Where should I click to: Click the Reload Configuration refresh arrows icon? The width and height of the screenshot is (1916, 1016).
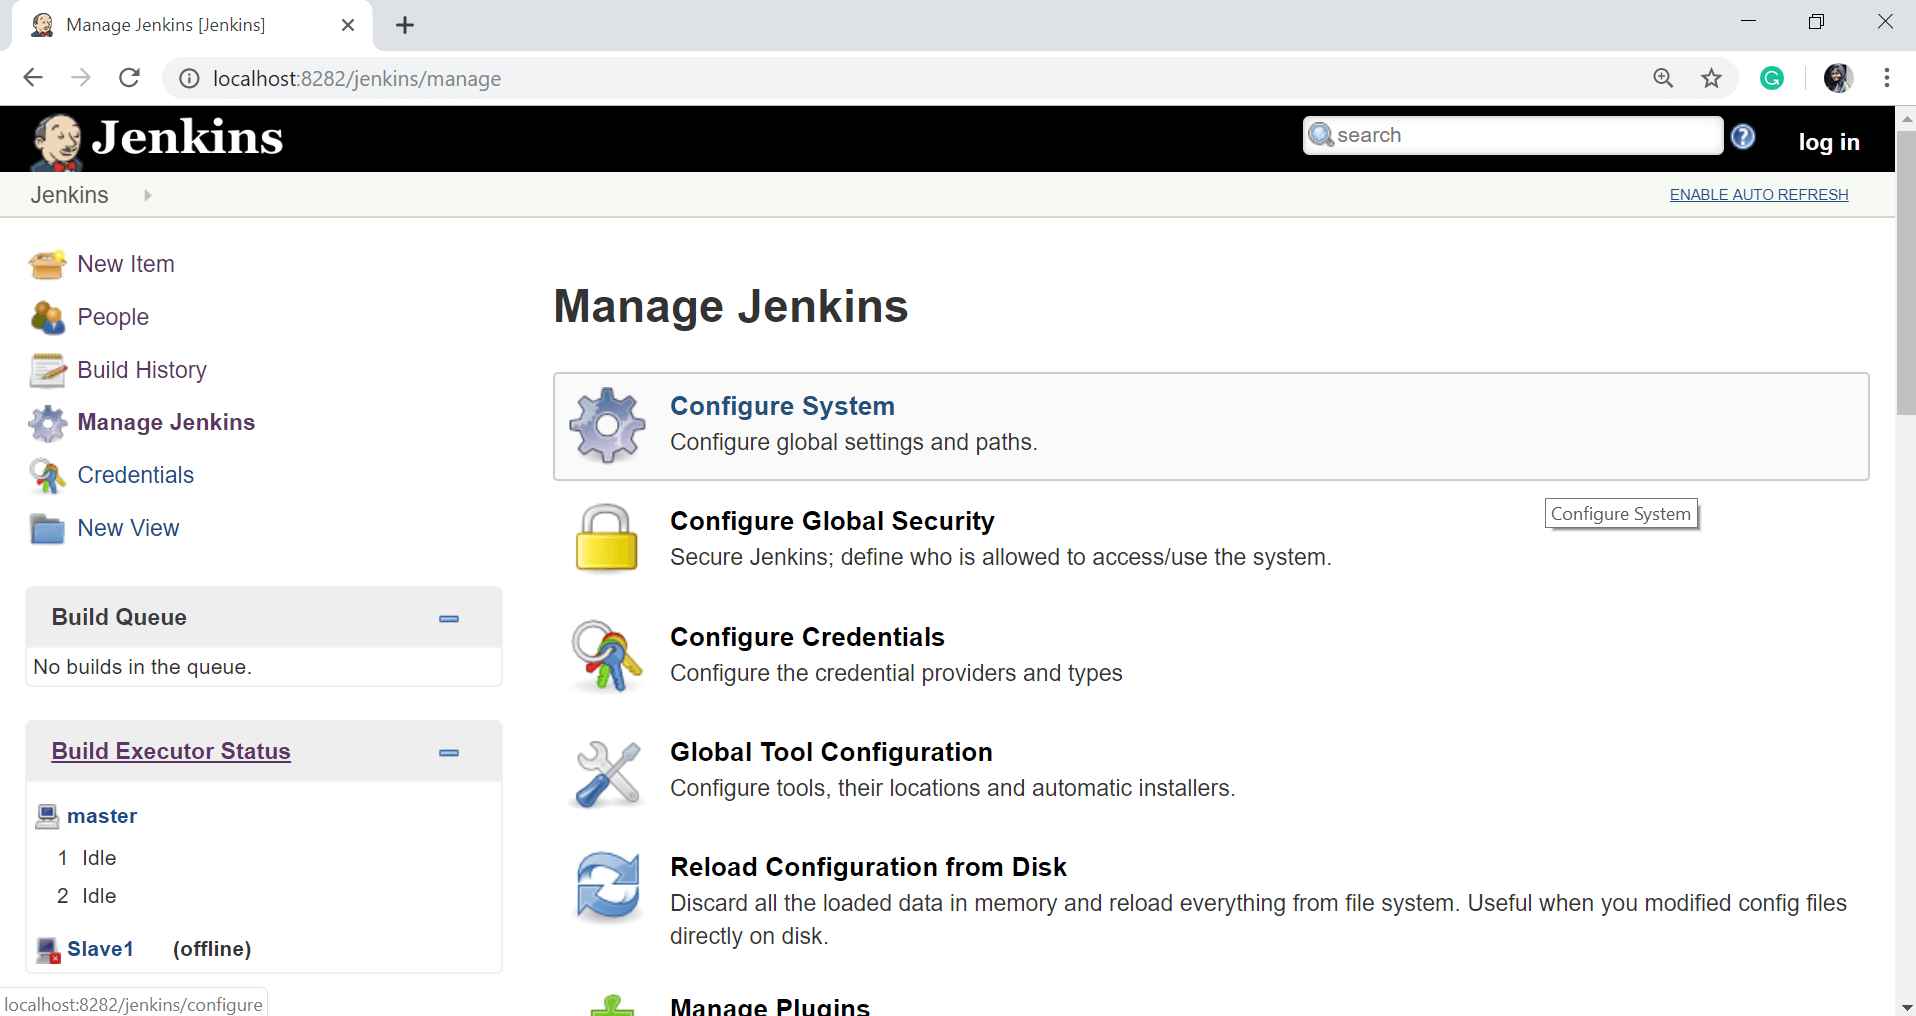(607, 886)
